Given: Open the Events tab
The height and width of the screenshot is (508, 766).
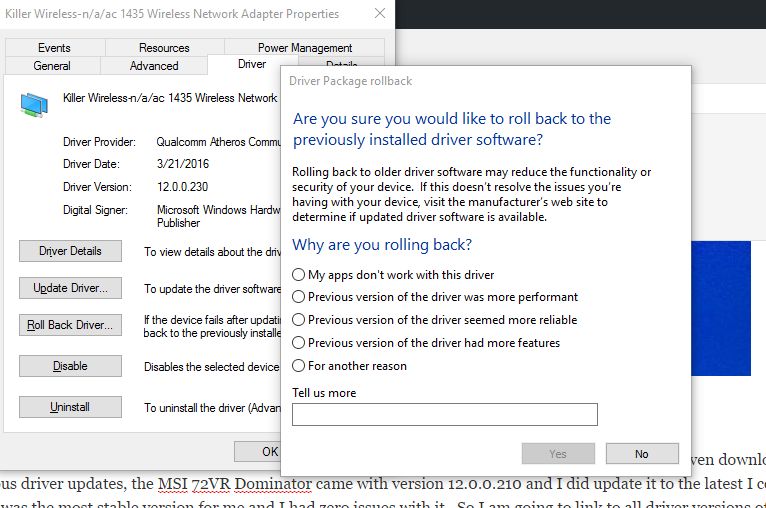Looking at the screenshot, I should (54, 48).
